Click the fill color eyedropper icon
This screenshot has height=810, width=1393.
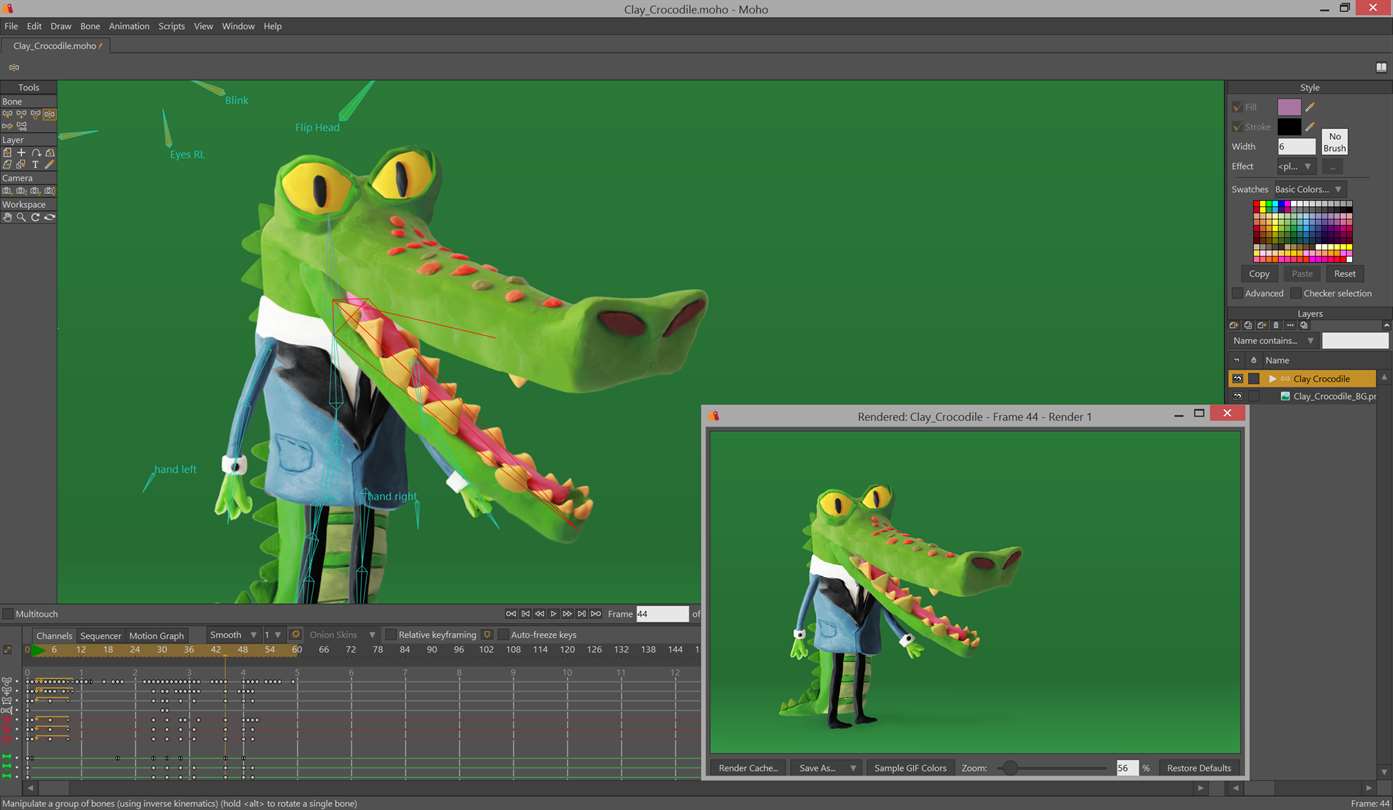click(1310, 107)
